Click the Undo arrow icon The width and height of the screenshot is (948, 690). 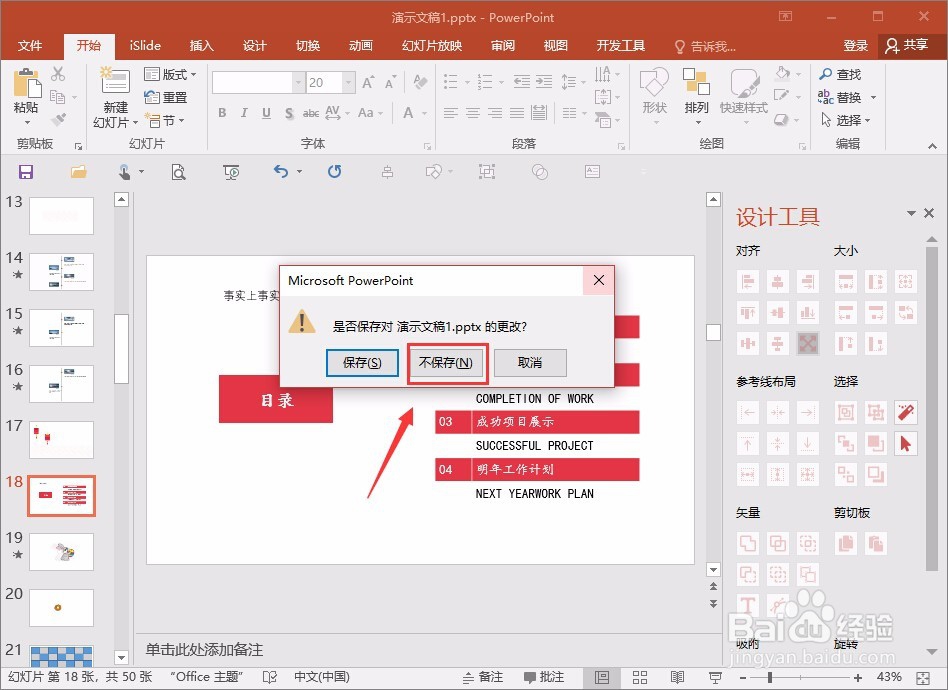click(281, 172)
